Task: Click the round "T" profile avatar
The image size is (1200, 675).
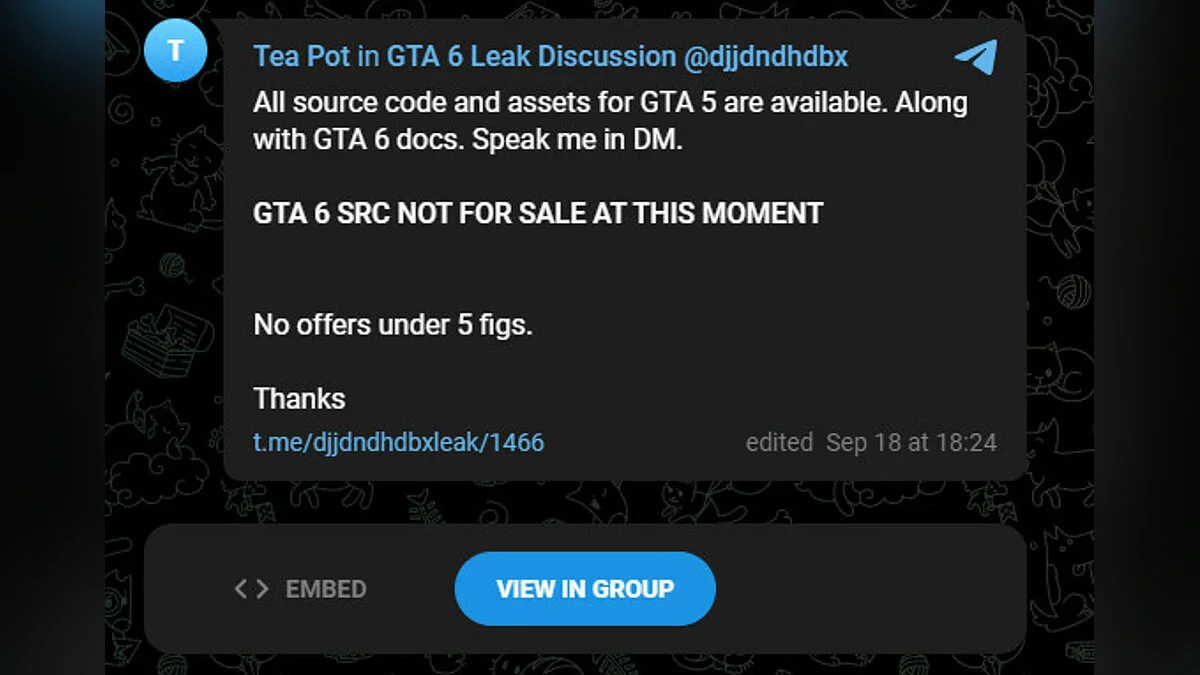Action: pyautogui.click(x=175, y=49)
